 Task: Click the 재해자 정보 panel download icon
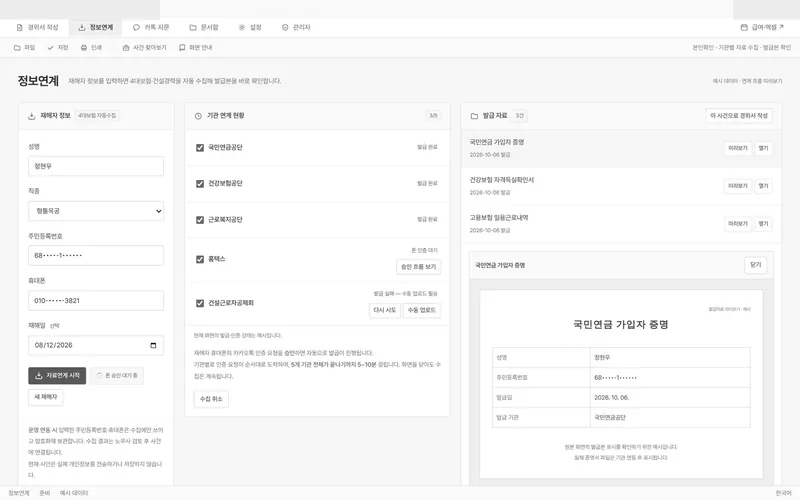pyautogui.click(x=32, y=116)
